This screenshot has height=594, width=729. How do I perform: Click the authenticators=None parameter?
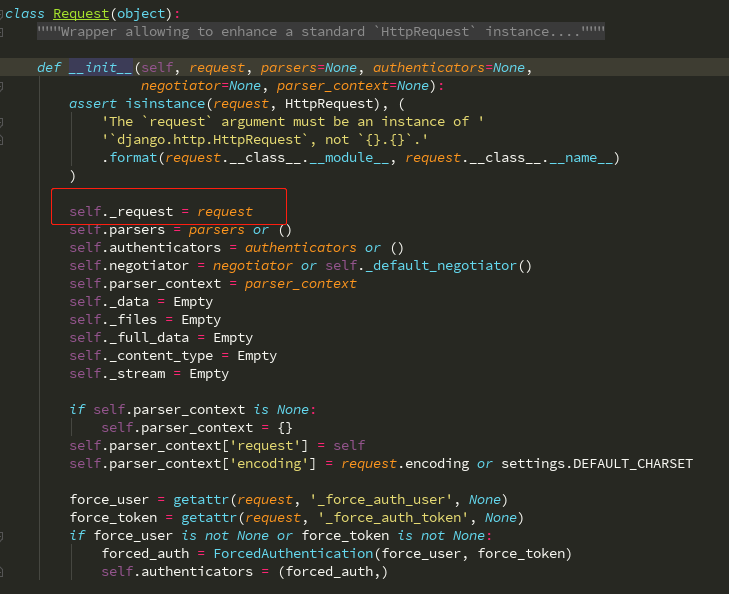pyautogui.click(x=449, y=68)
